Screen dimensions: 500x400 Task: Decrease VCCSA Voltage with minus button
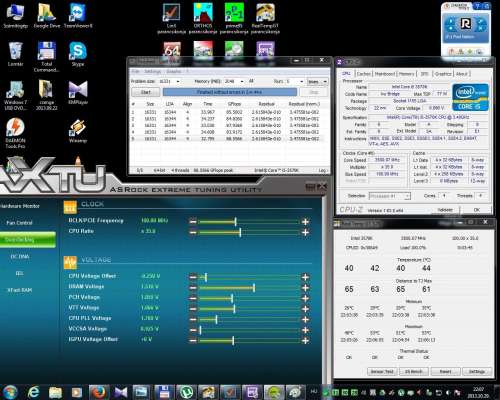[193, 330]
